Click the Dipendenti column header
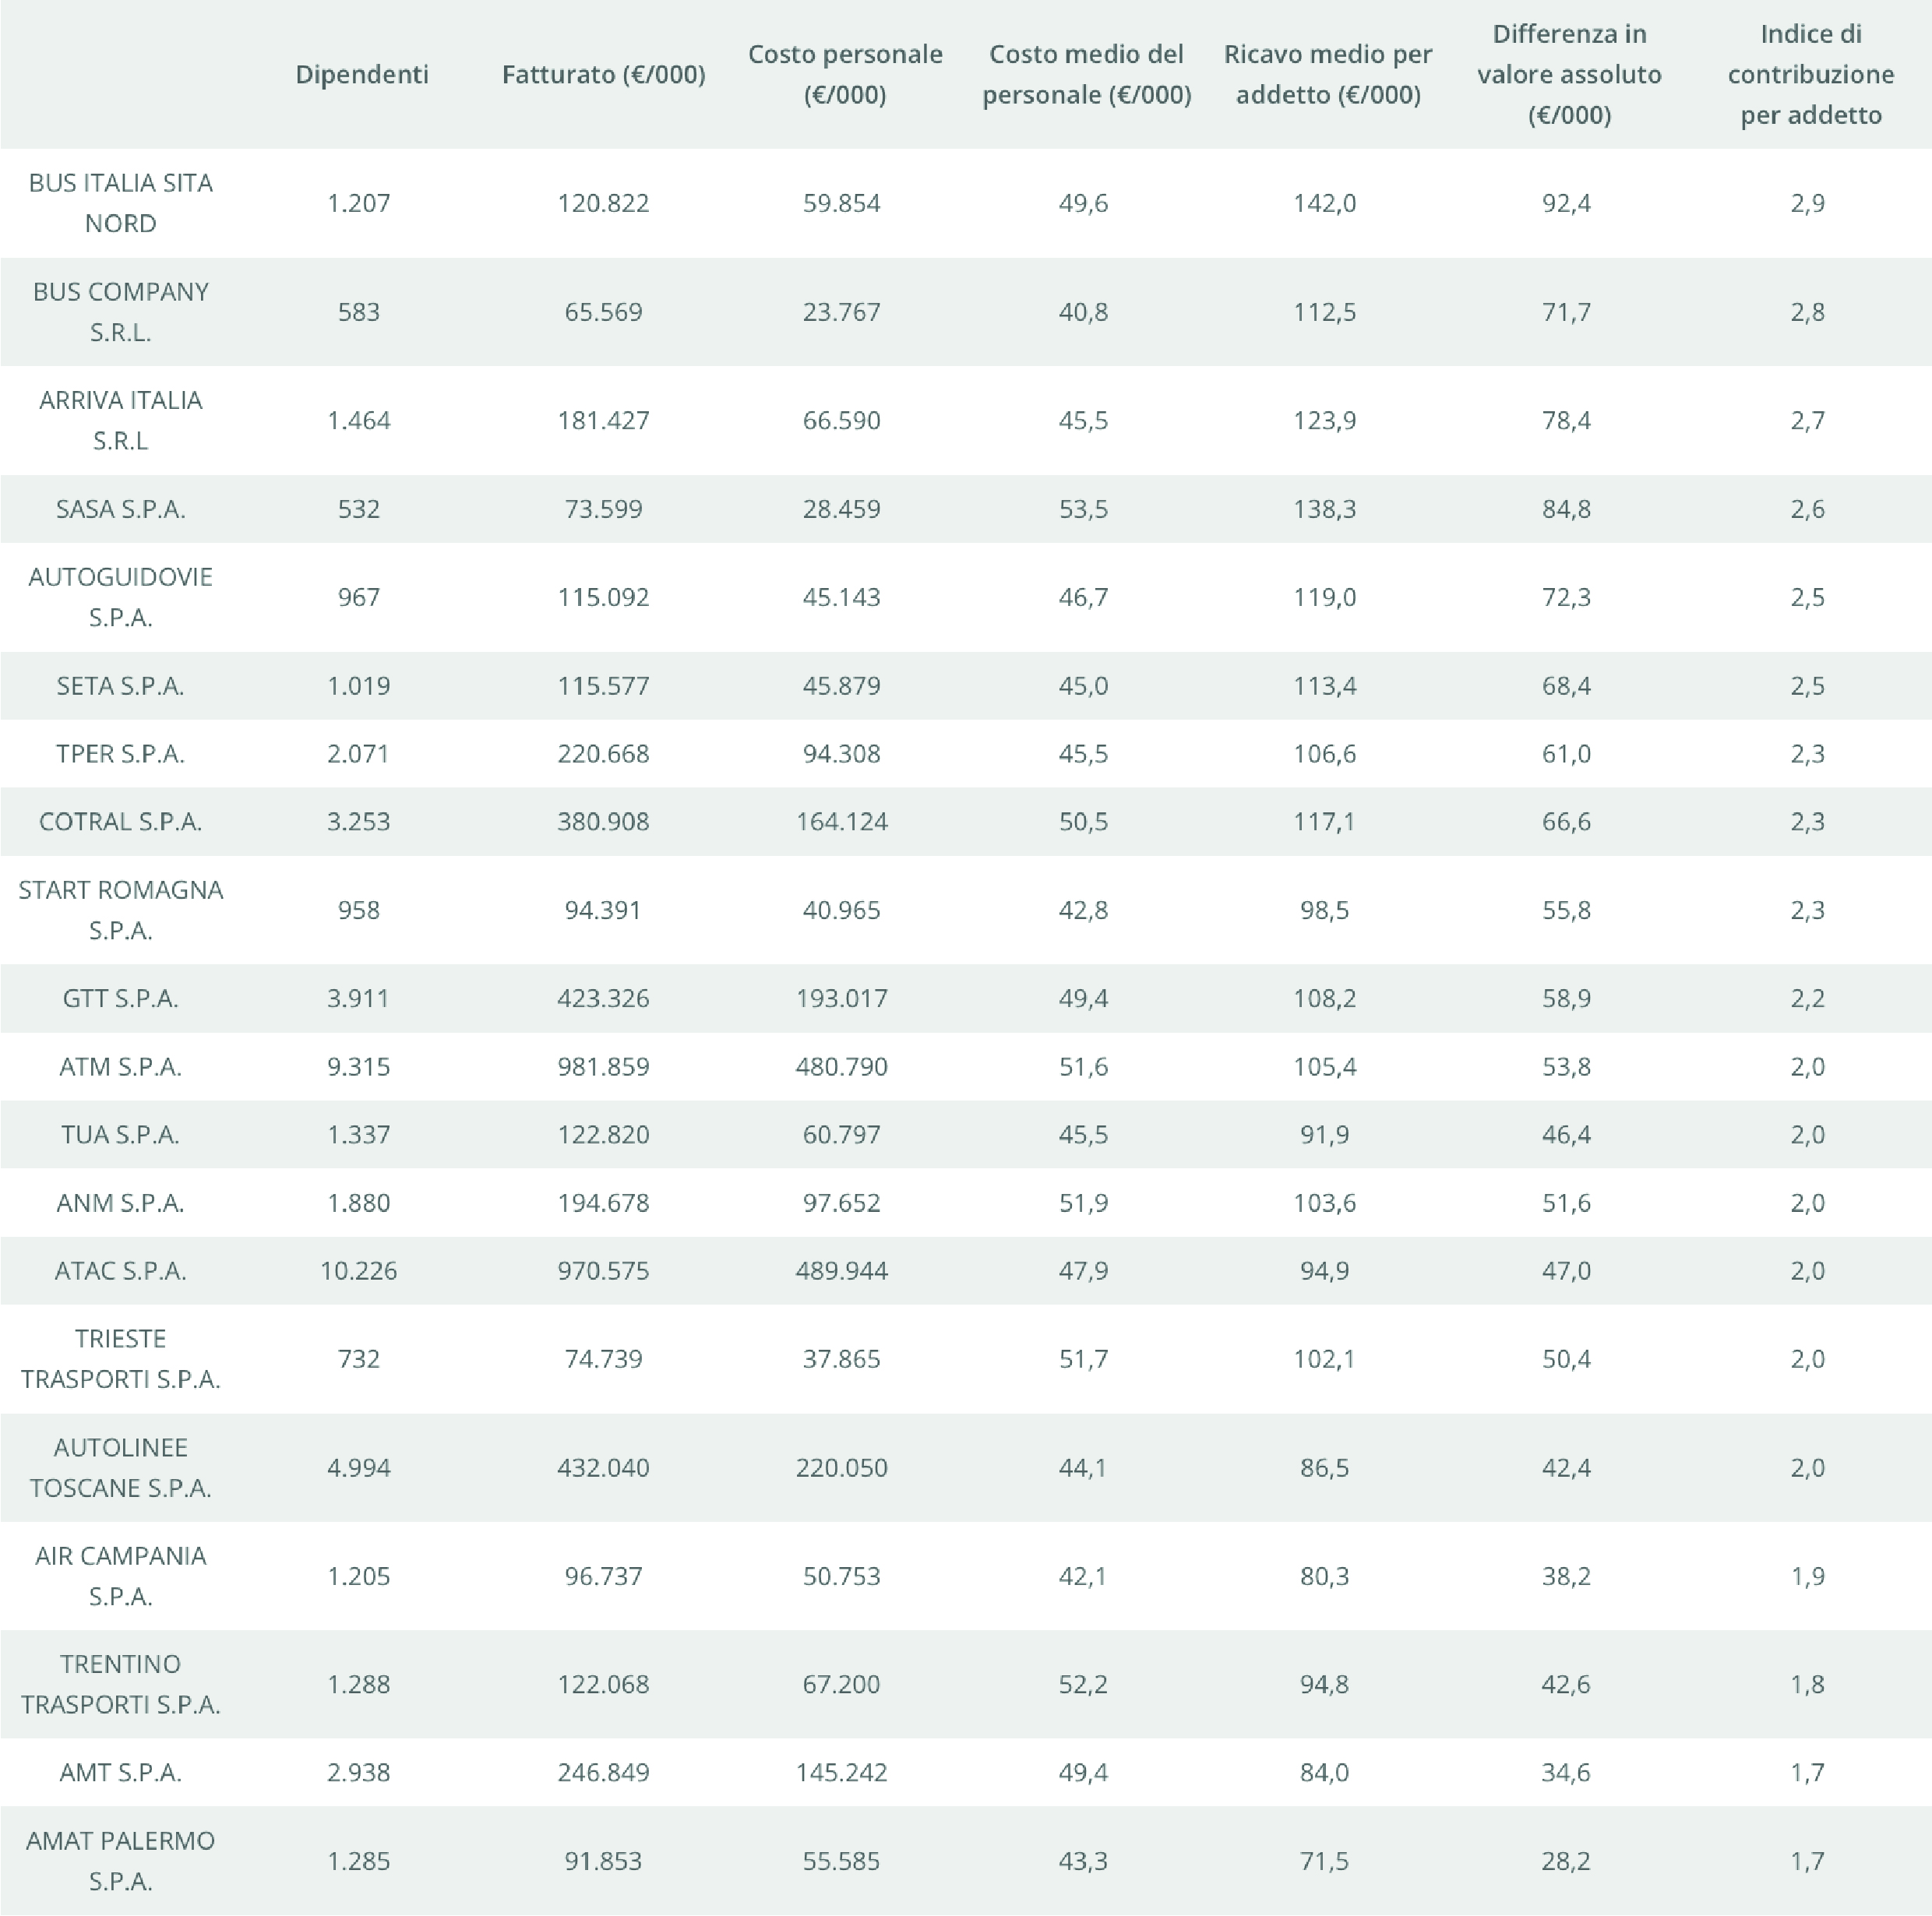This screenshot has width=1932, height=1916. coord(361,74)
